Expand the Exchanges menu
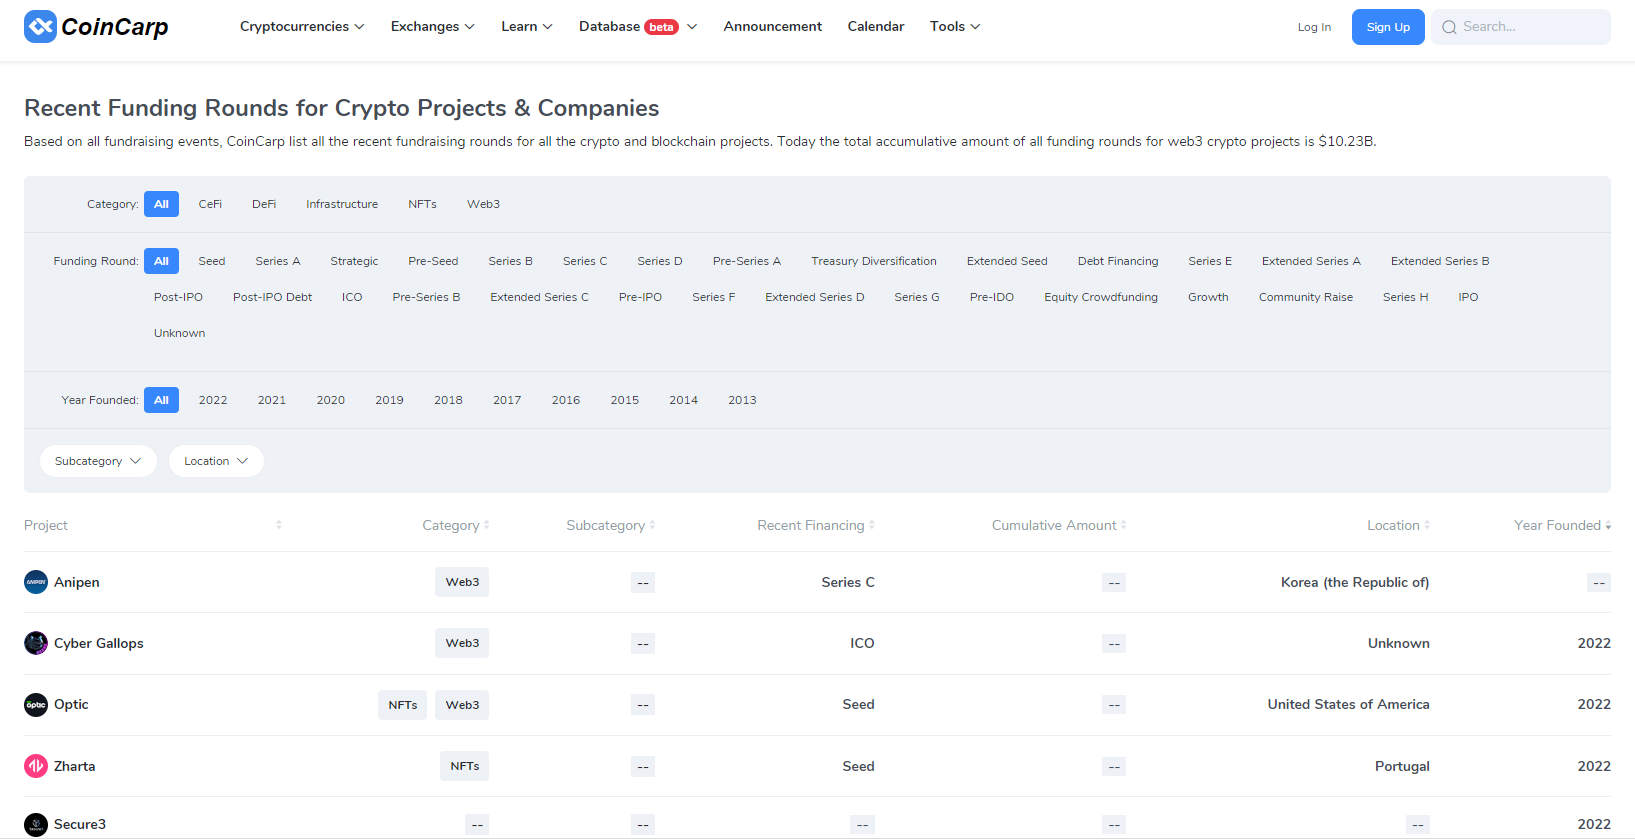The height and width of the screenshot is (840, 1635). click(x=433, y=27)
